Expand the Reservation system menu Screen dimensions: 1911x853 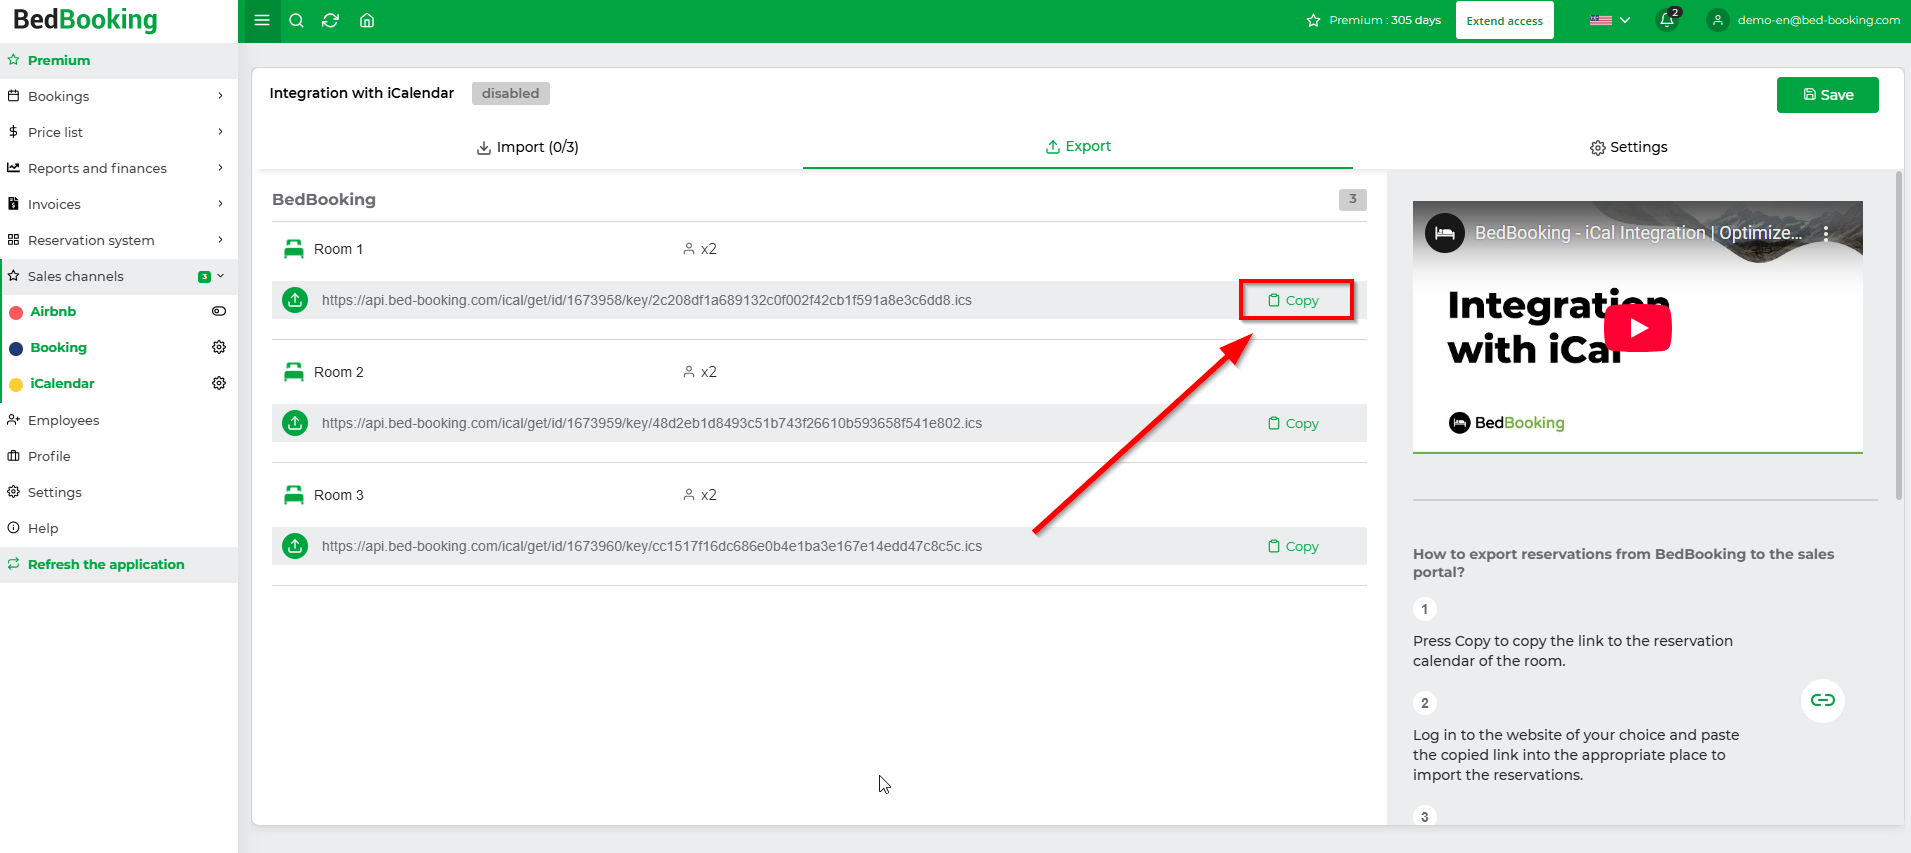(x=119, y=240)
